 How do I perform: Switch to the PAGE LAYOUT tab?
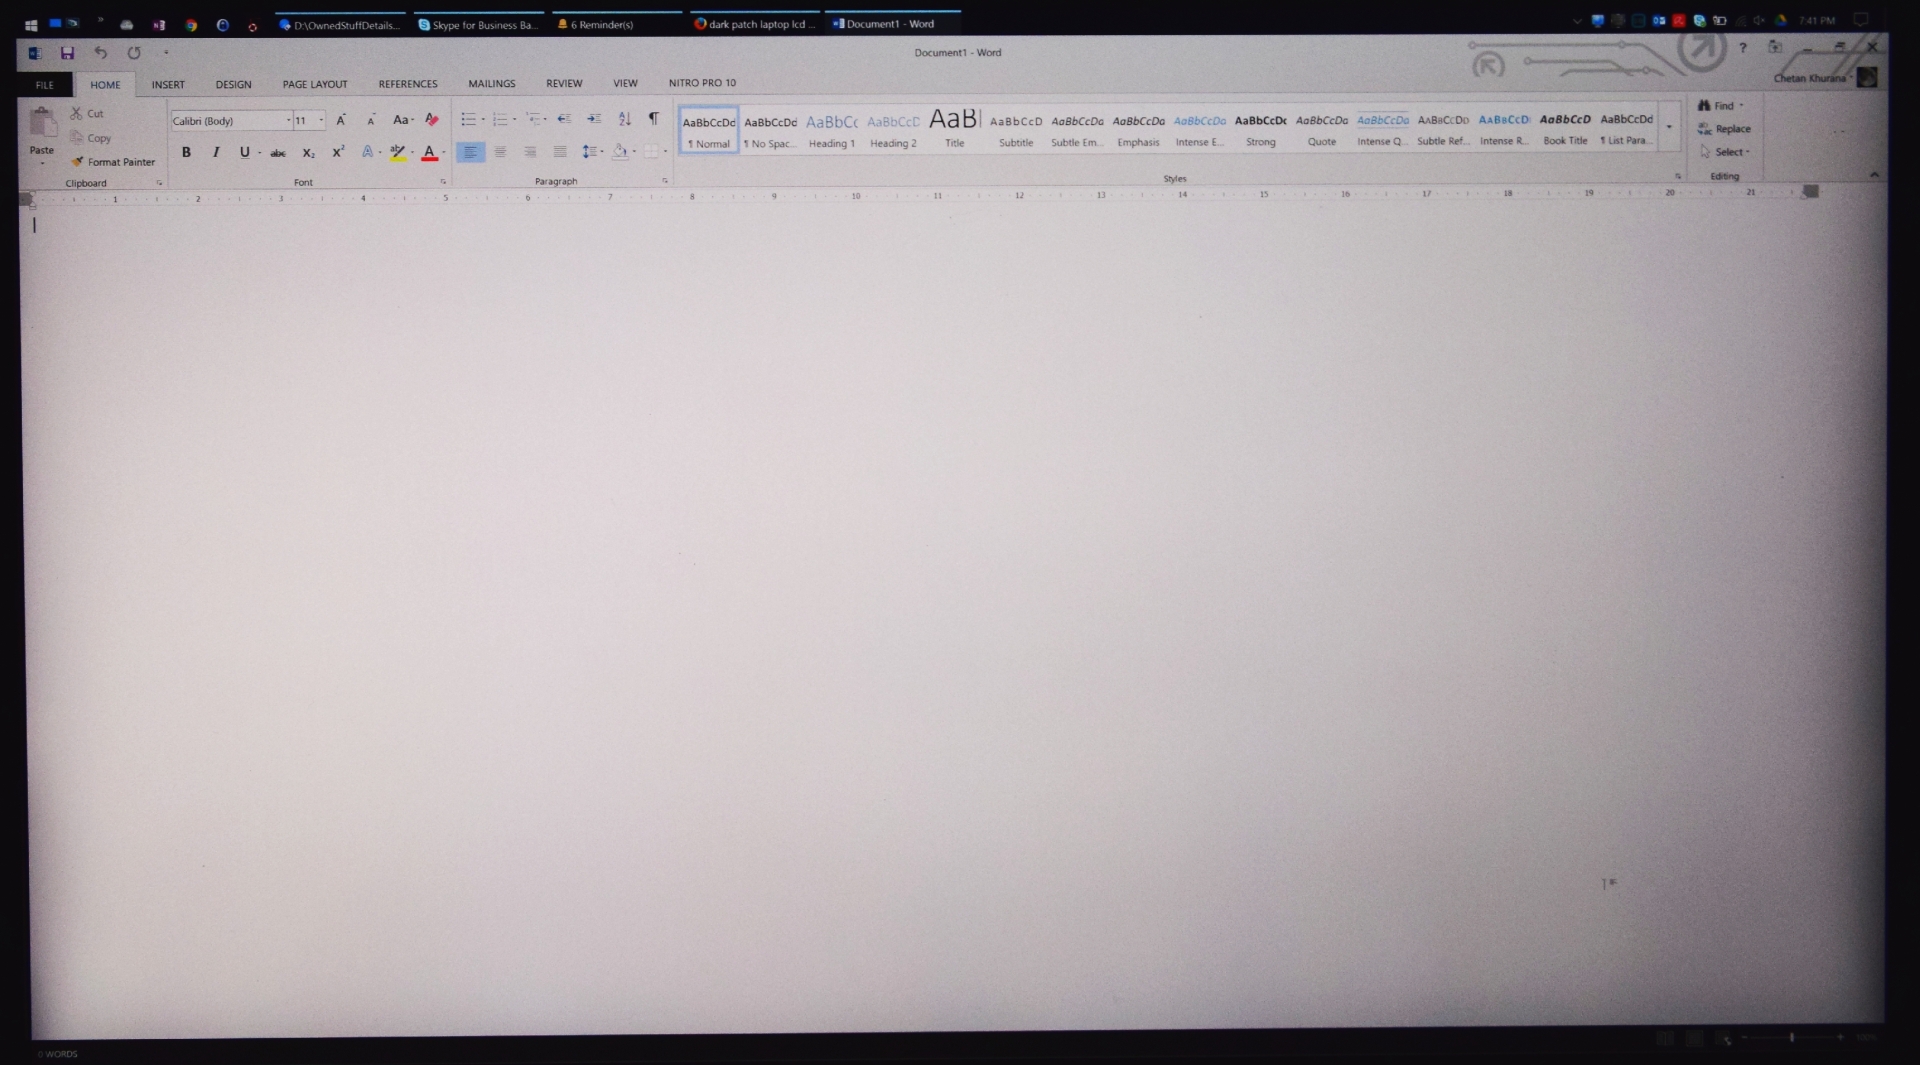tap(315, 85)
